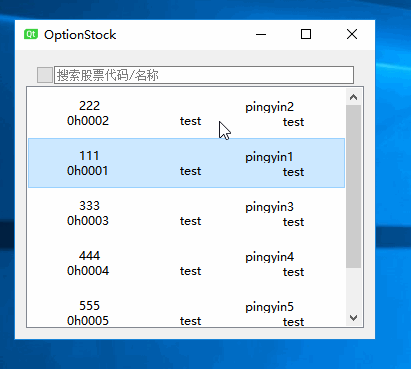
Task: Click the Qt logo icon in title bar
Action: pos(31,34)
